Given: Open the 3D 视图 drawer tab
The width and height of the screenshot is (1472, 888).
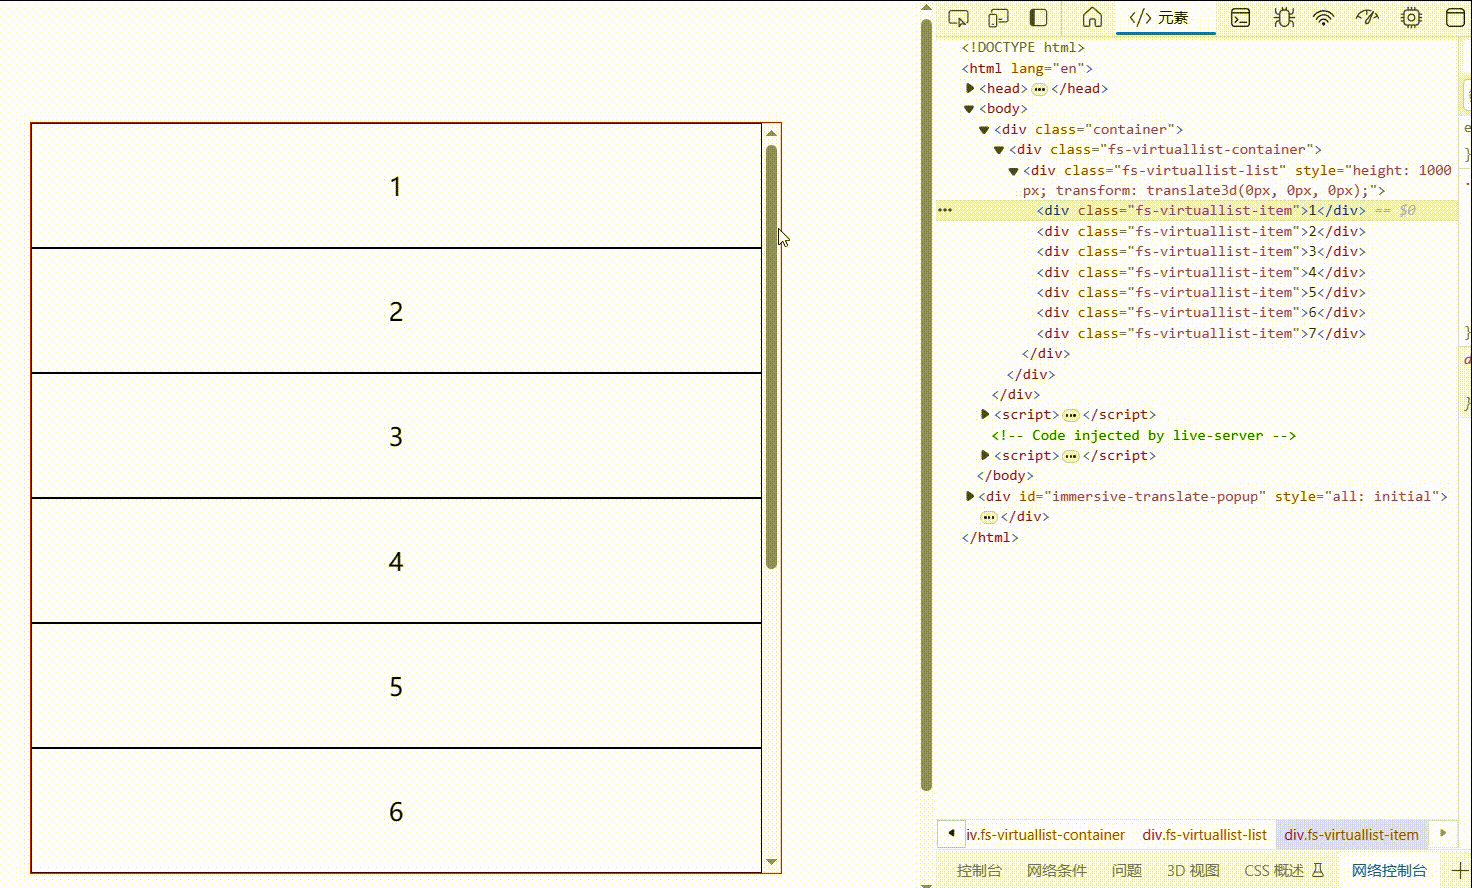Looking at the screenshot, I should click(x=1193, y=870).
